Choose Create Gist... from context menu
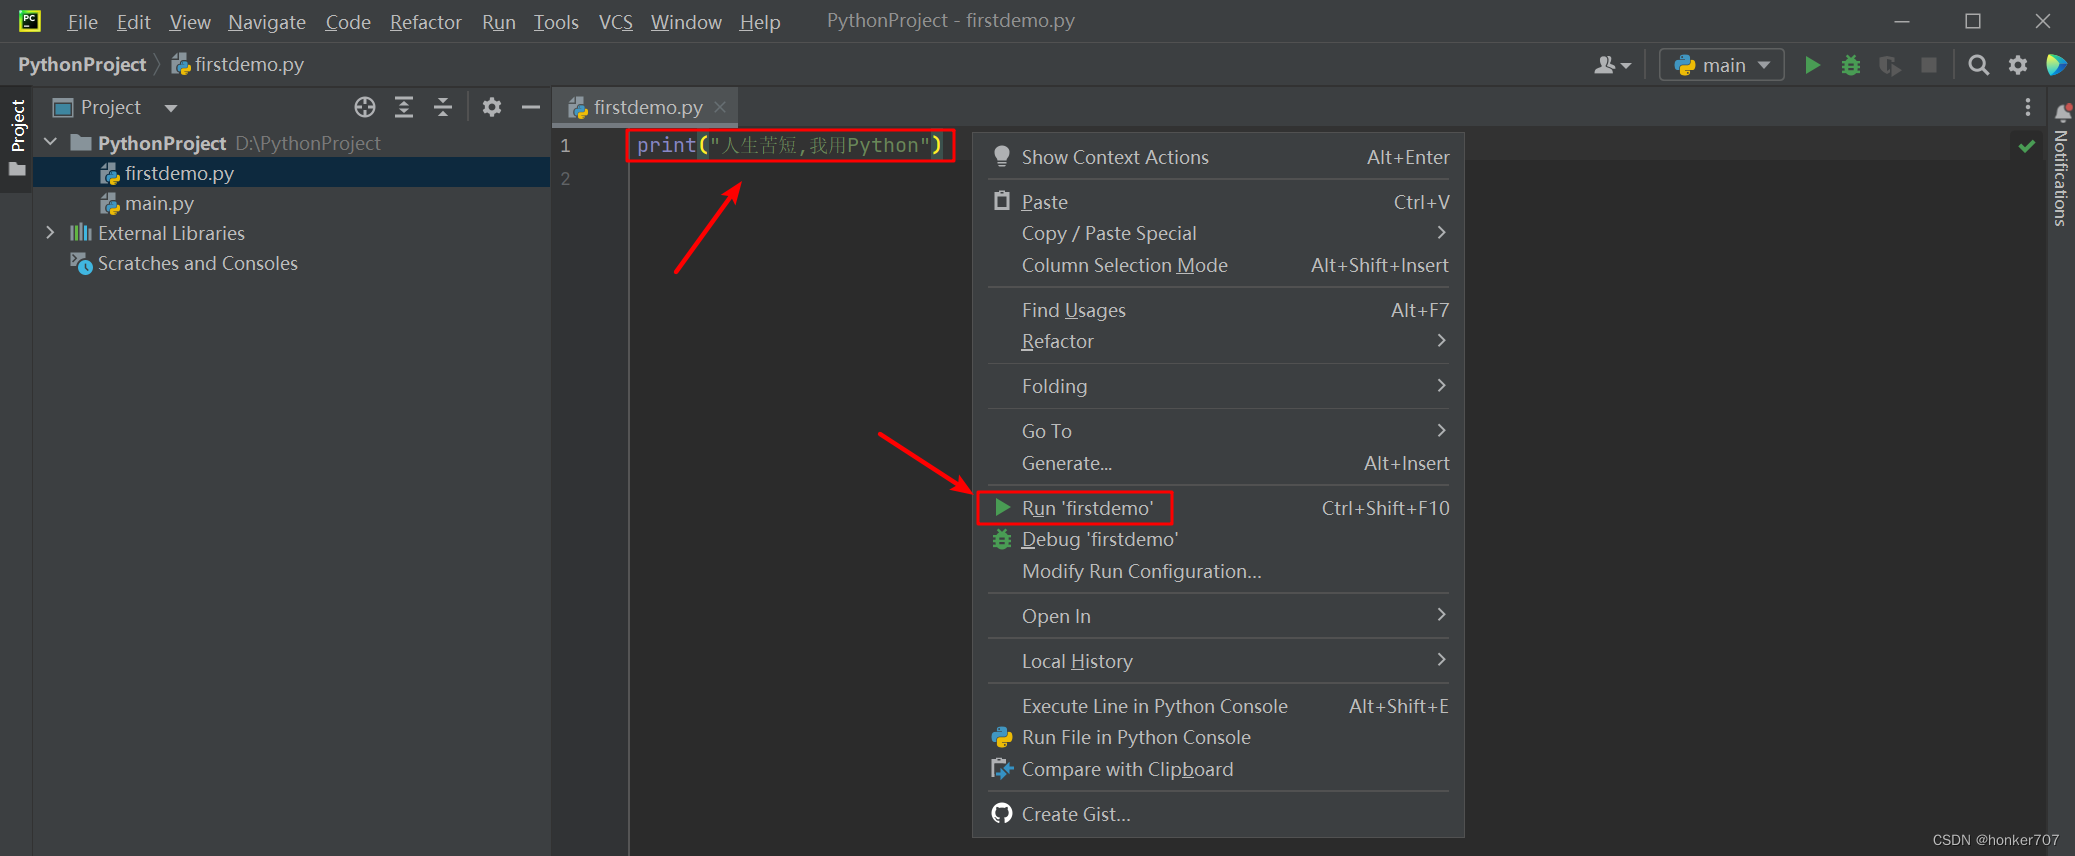This screenshot has width=2075, height=856. click(1218, 814)
